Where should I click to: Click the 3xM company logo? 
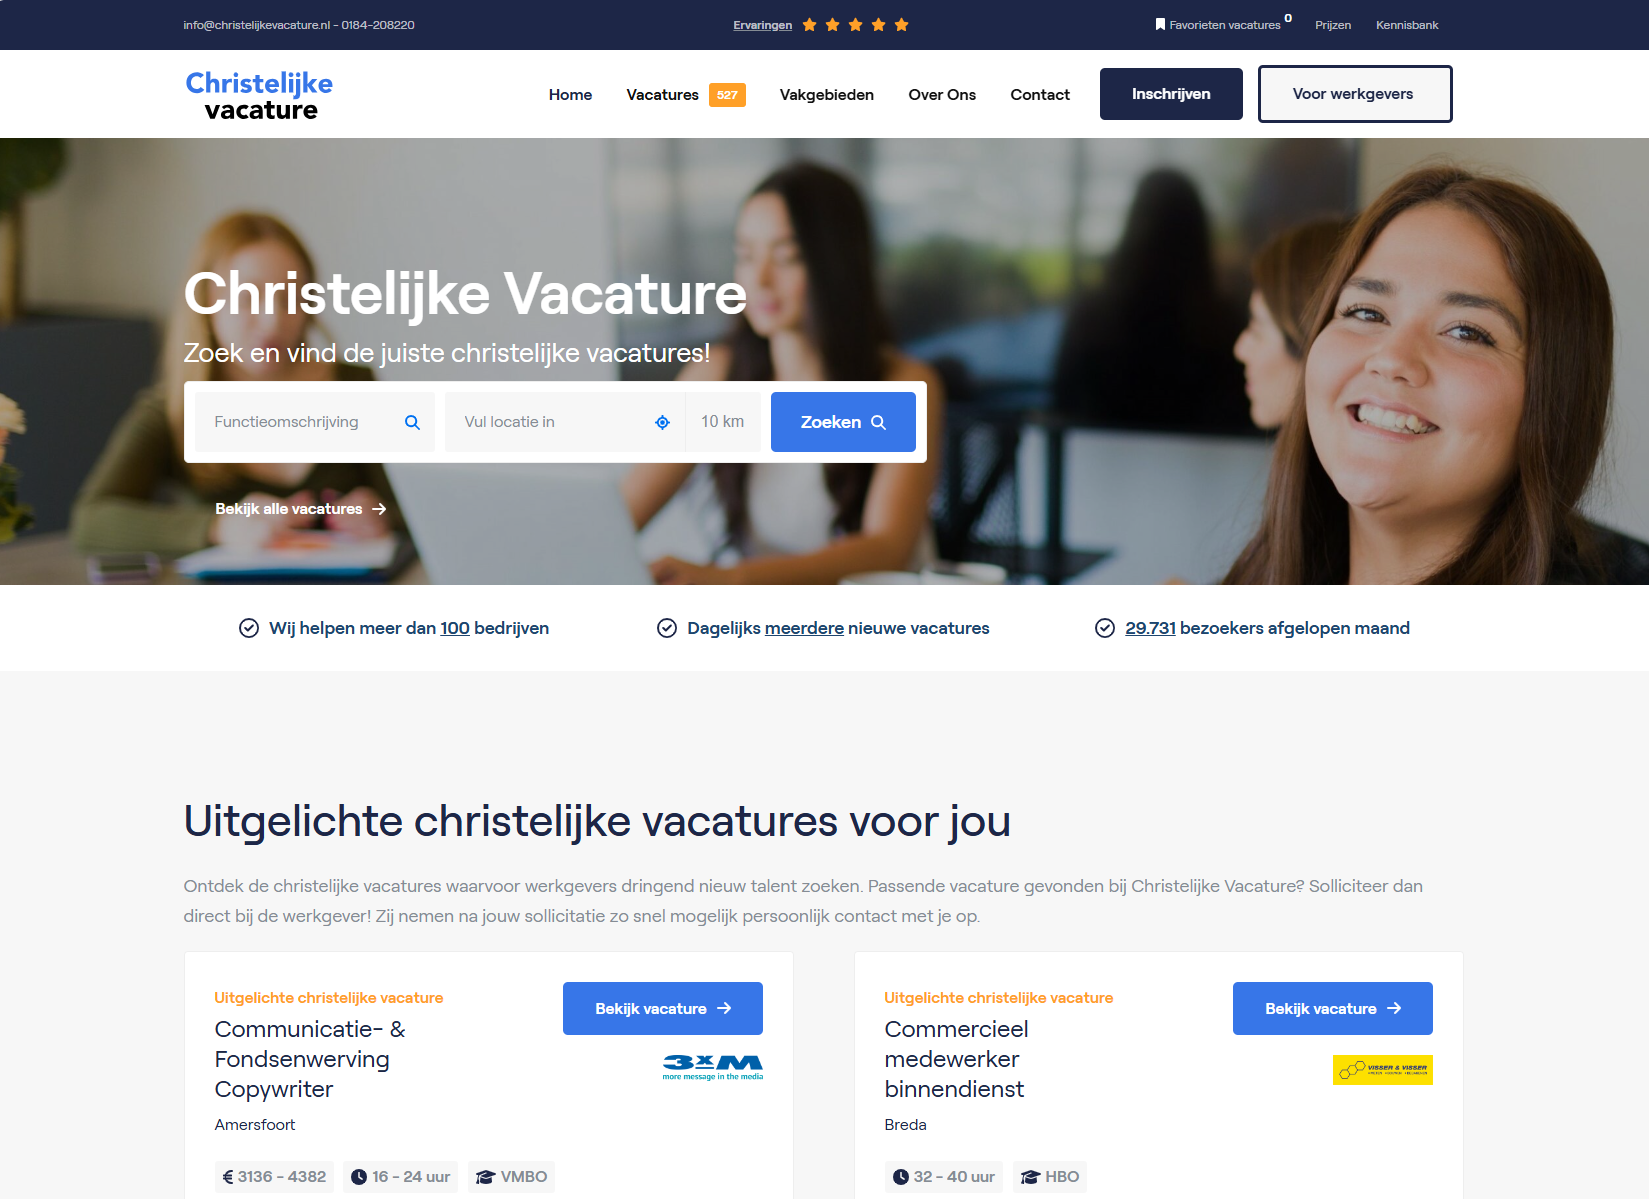coord(713,1067)
